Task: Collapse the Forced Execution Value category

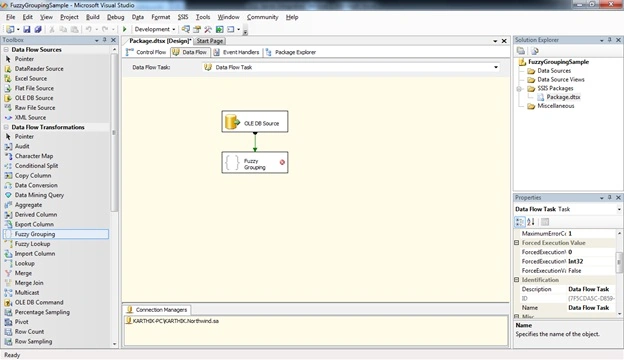Action: click(x=517, y=243)
